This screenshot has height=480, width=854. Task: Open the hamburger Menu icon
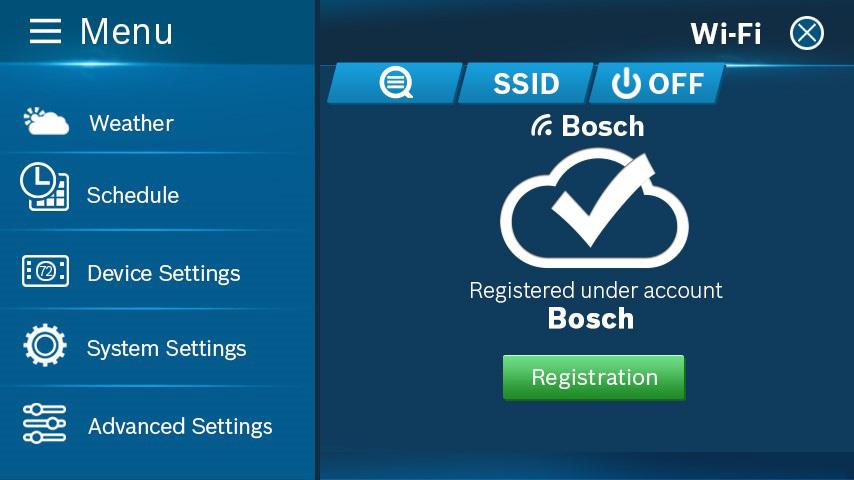[45, 31]
